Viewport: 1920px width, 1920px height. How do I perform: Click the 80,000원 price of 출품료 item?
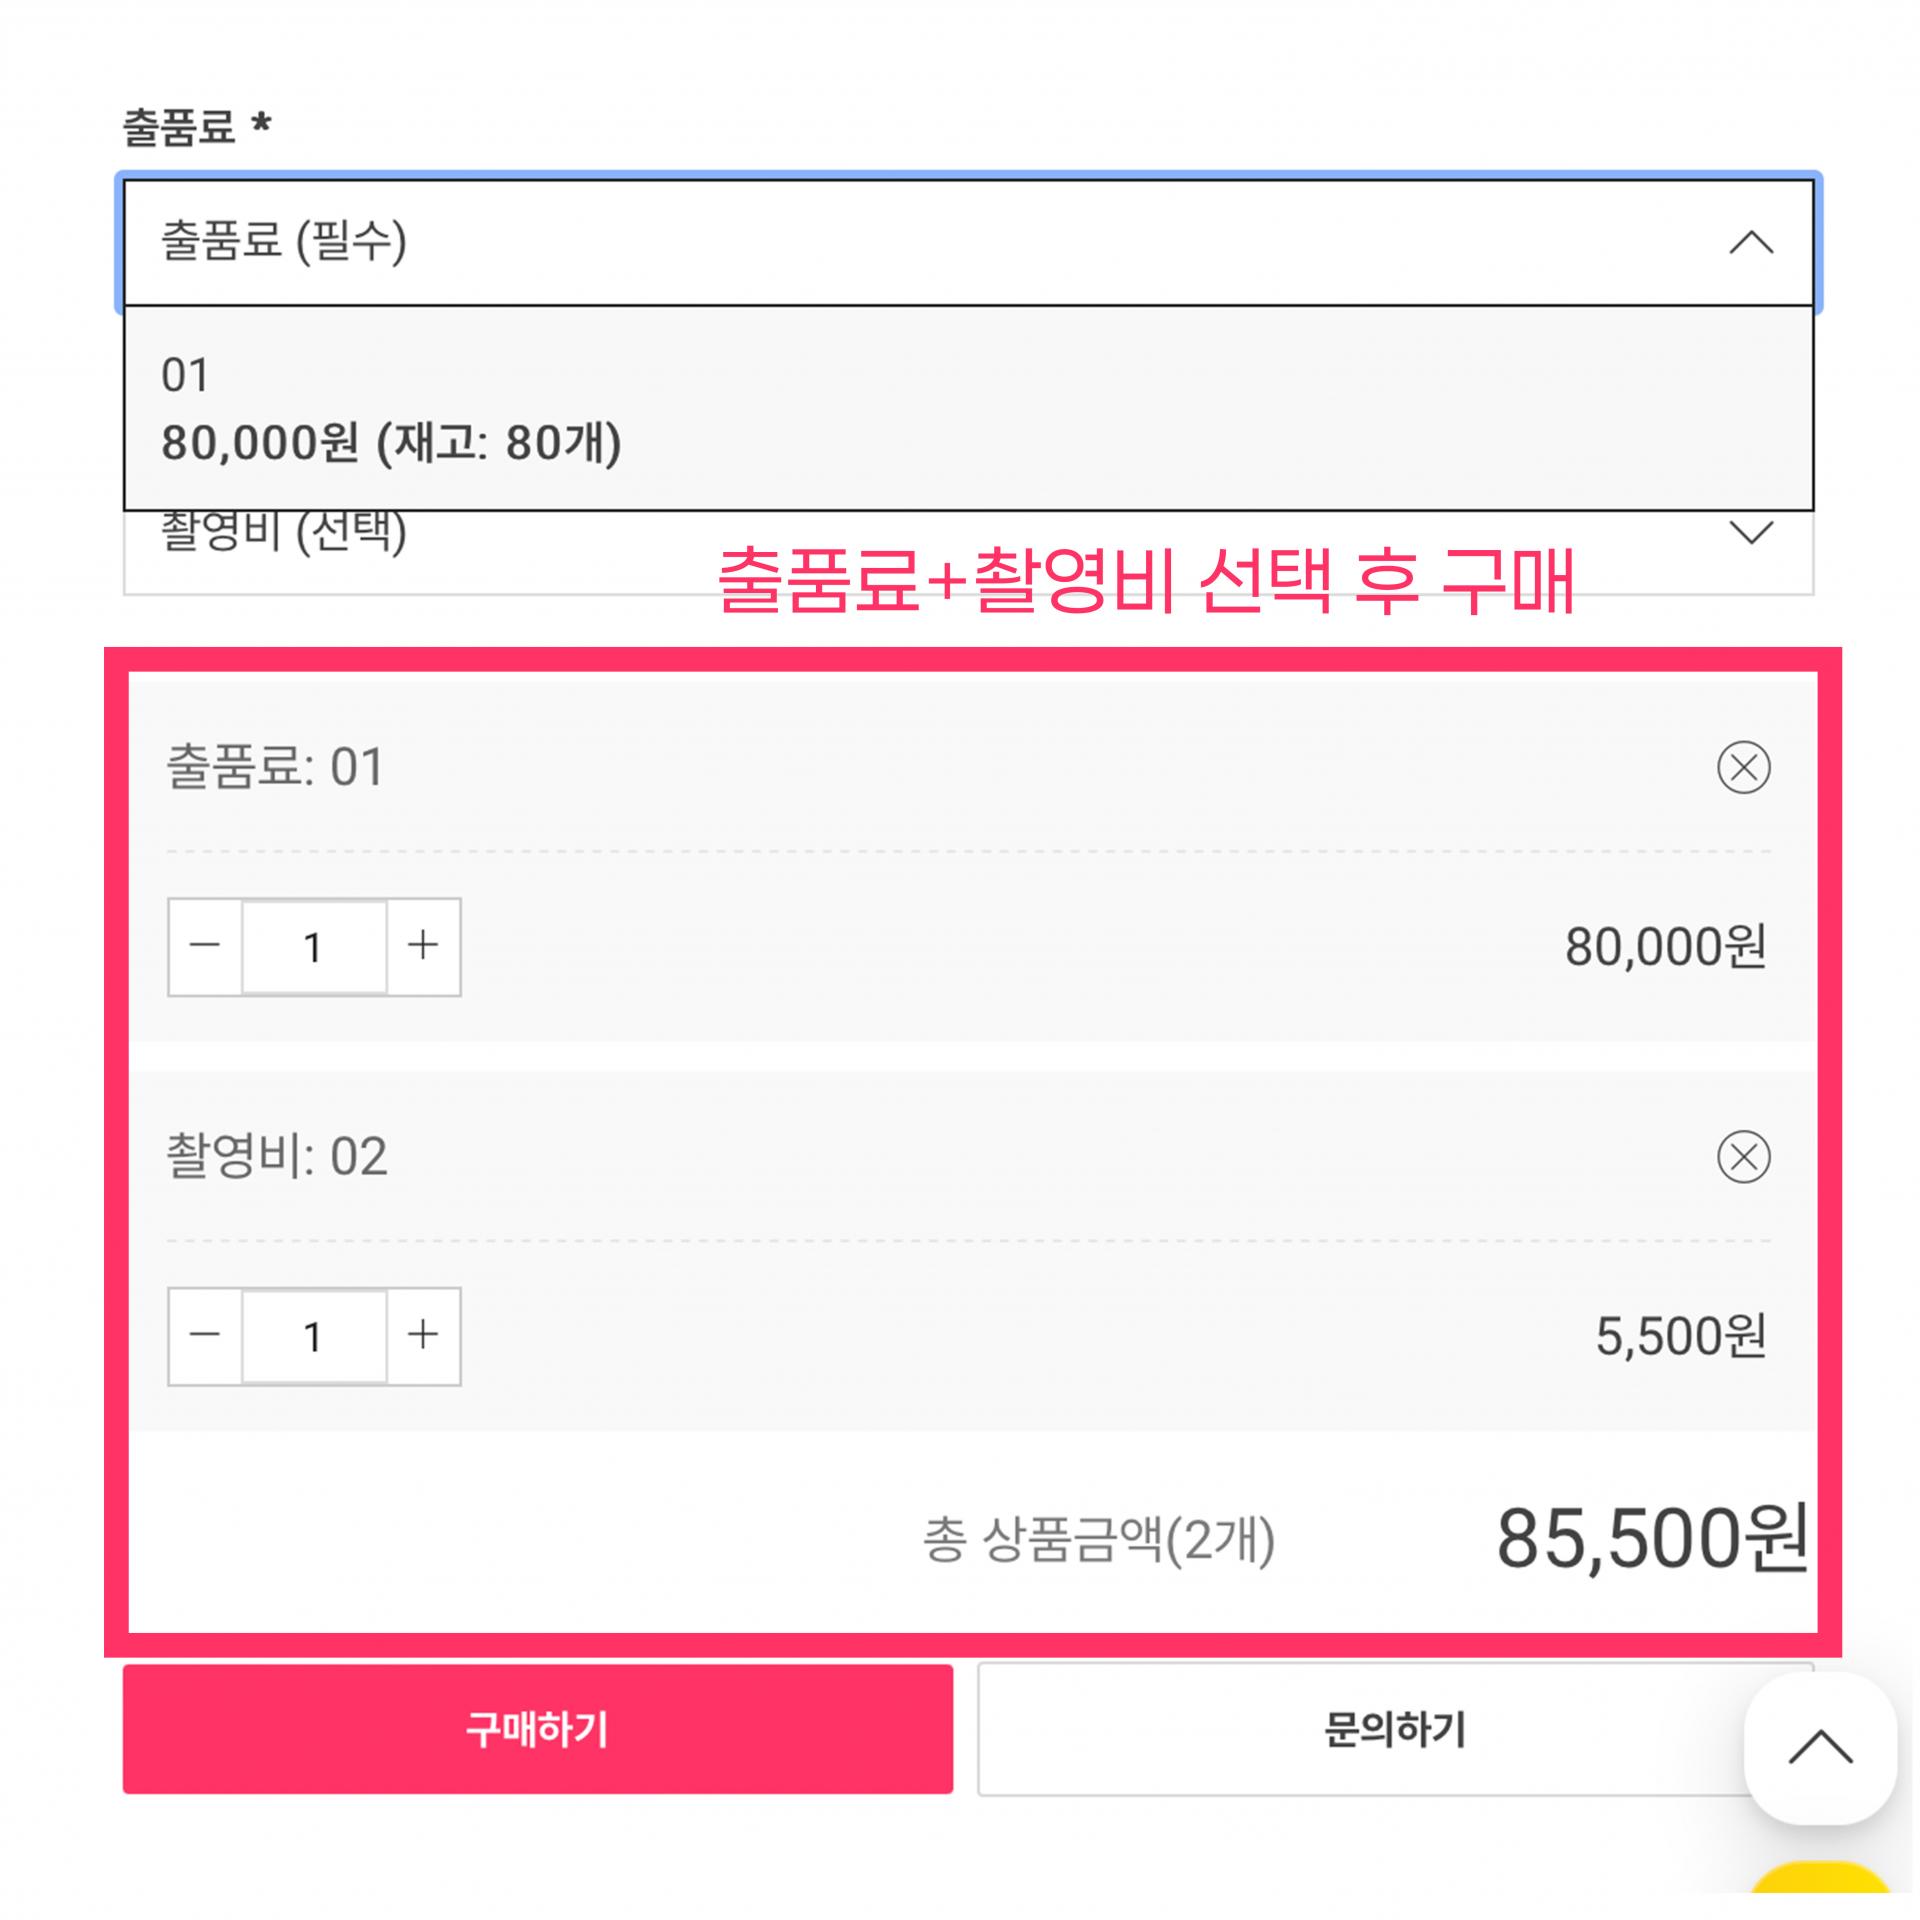click(x=1665, y=946)
